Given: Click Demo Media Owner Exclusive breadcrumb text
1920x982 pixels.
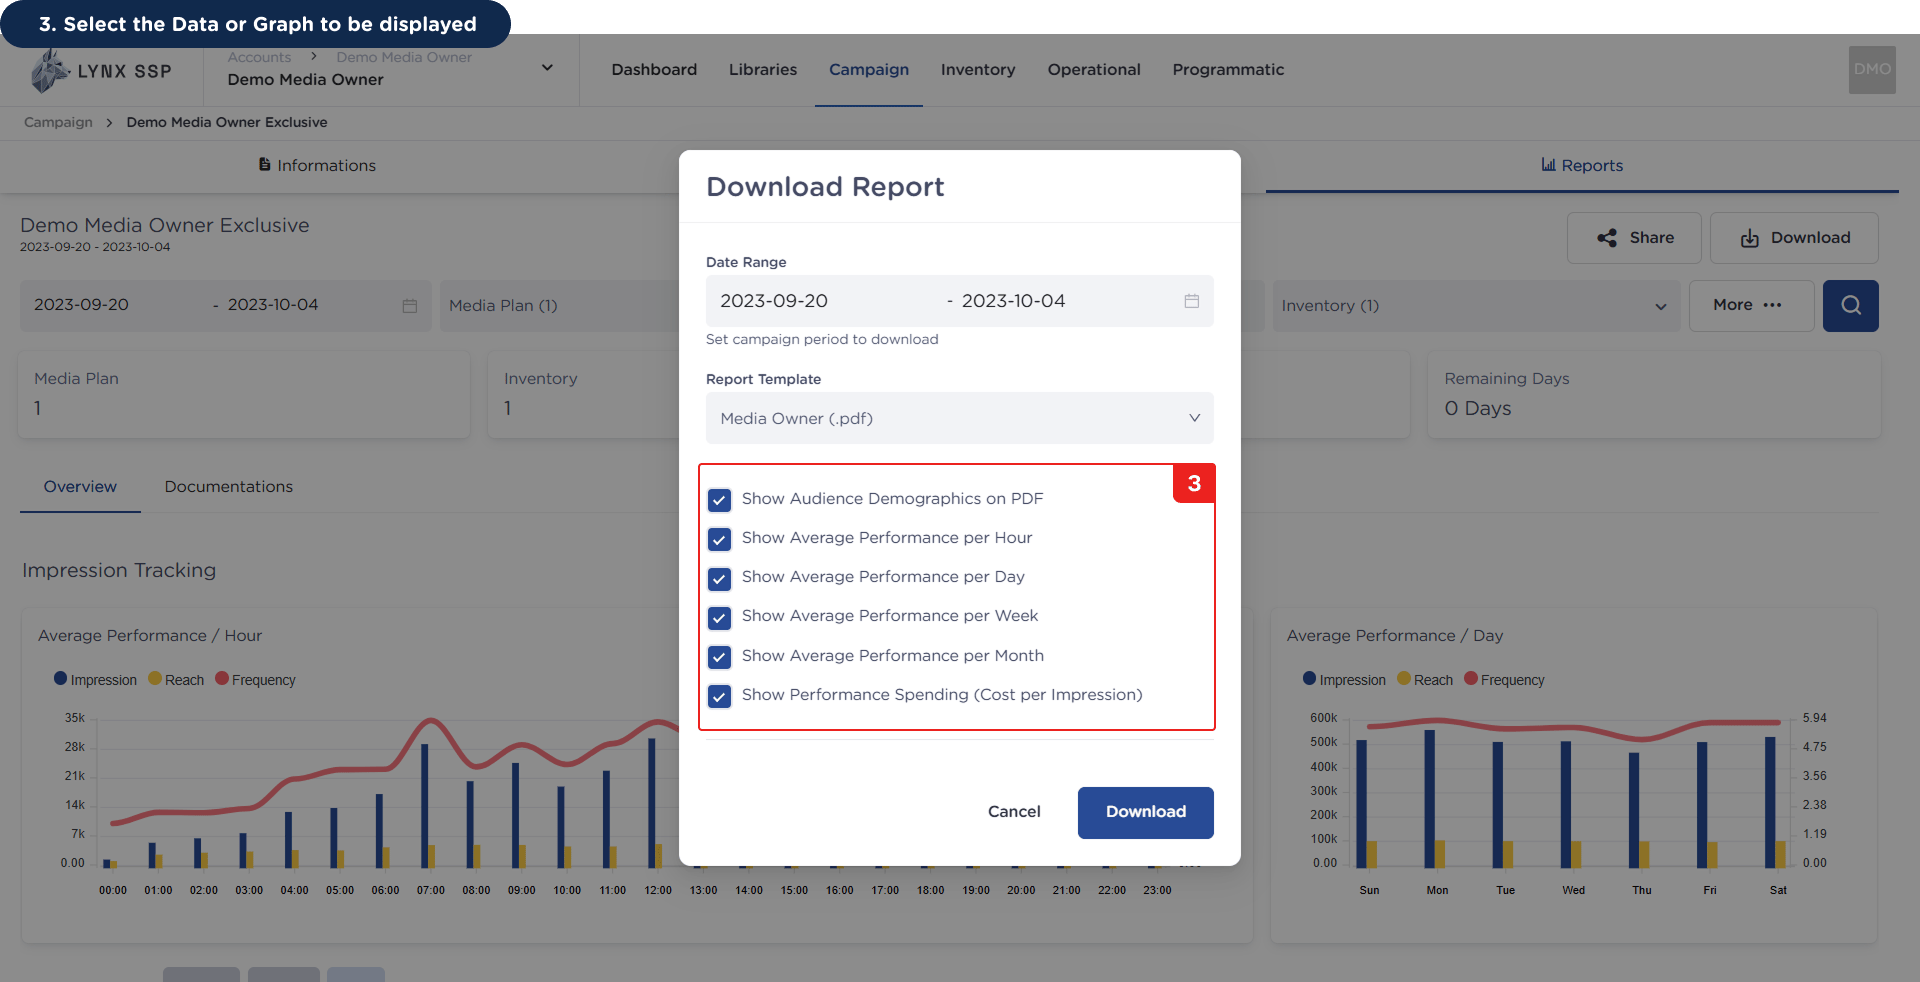Looking at the screenshot, I should click(227, 122).
